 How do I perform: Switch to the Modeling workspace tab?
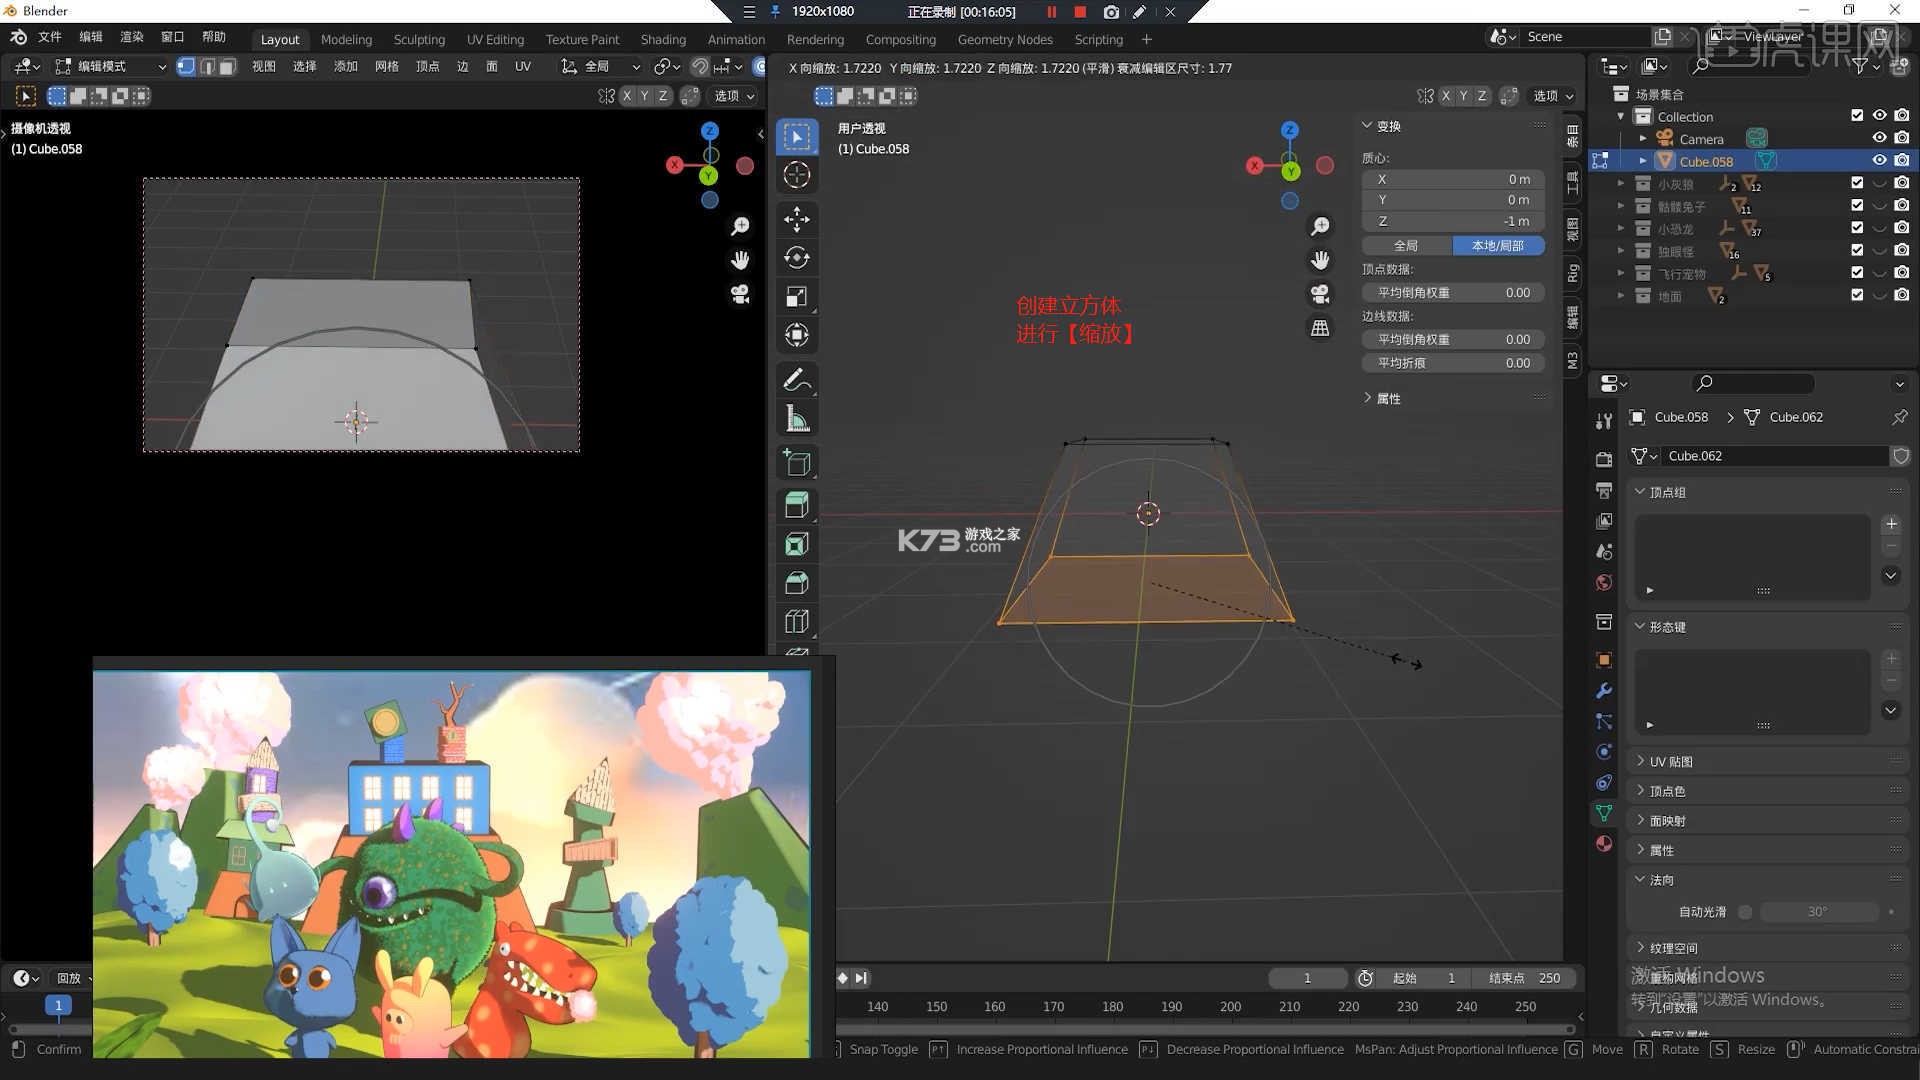pos(346,39)
